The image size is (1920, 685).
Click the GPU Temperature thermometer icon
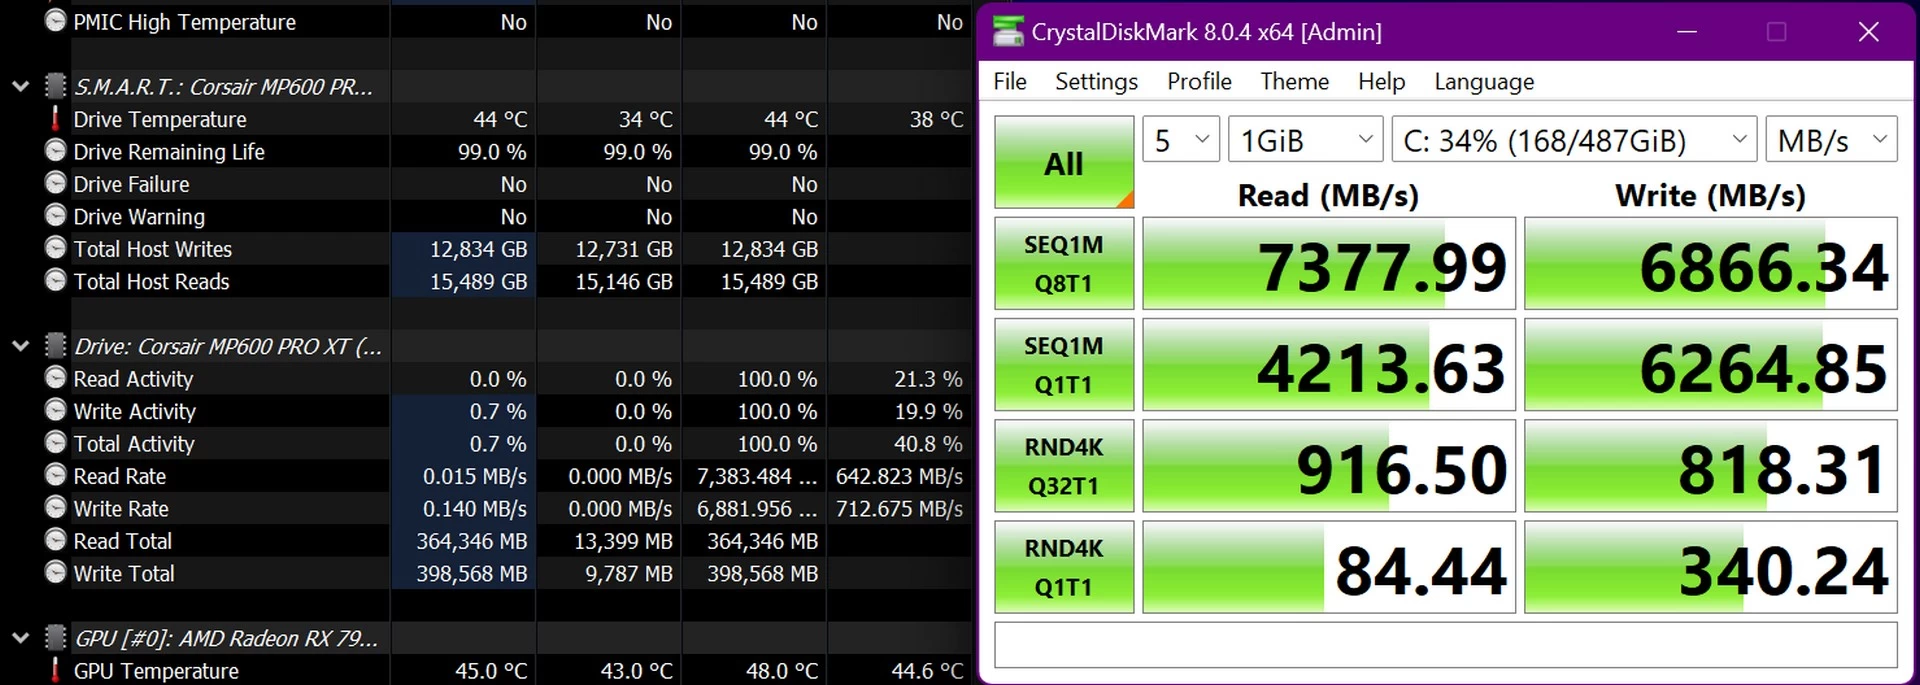[55, 670]
